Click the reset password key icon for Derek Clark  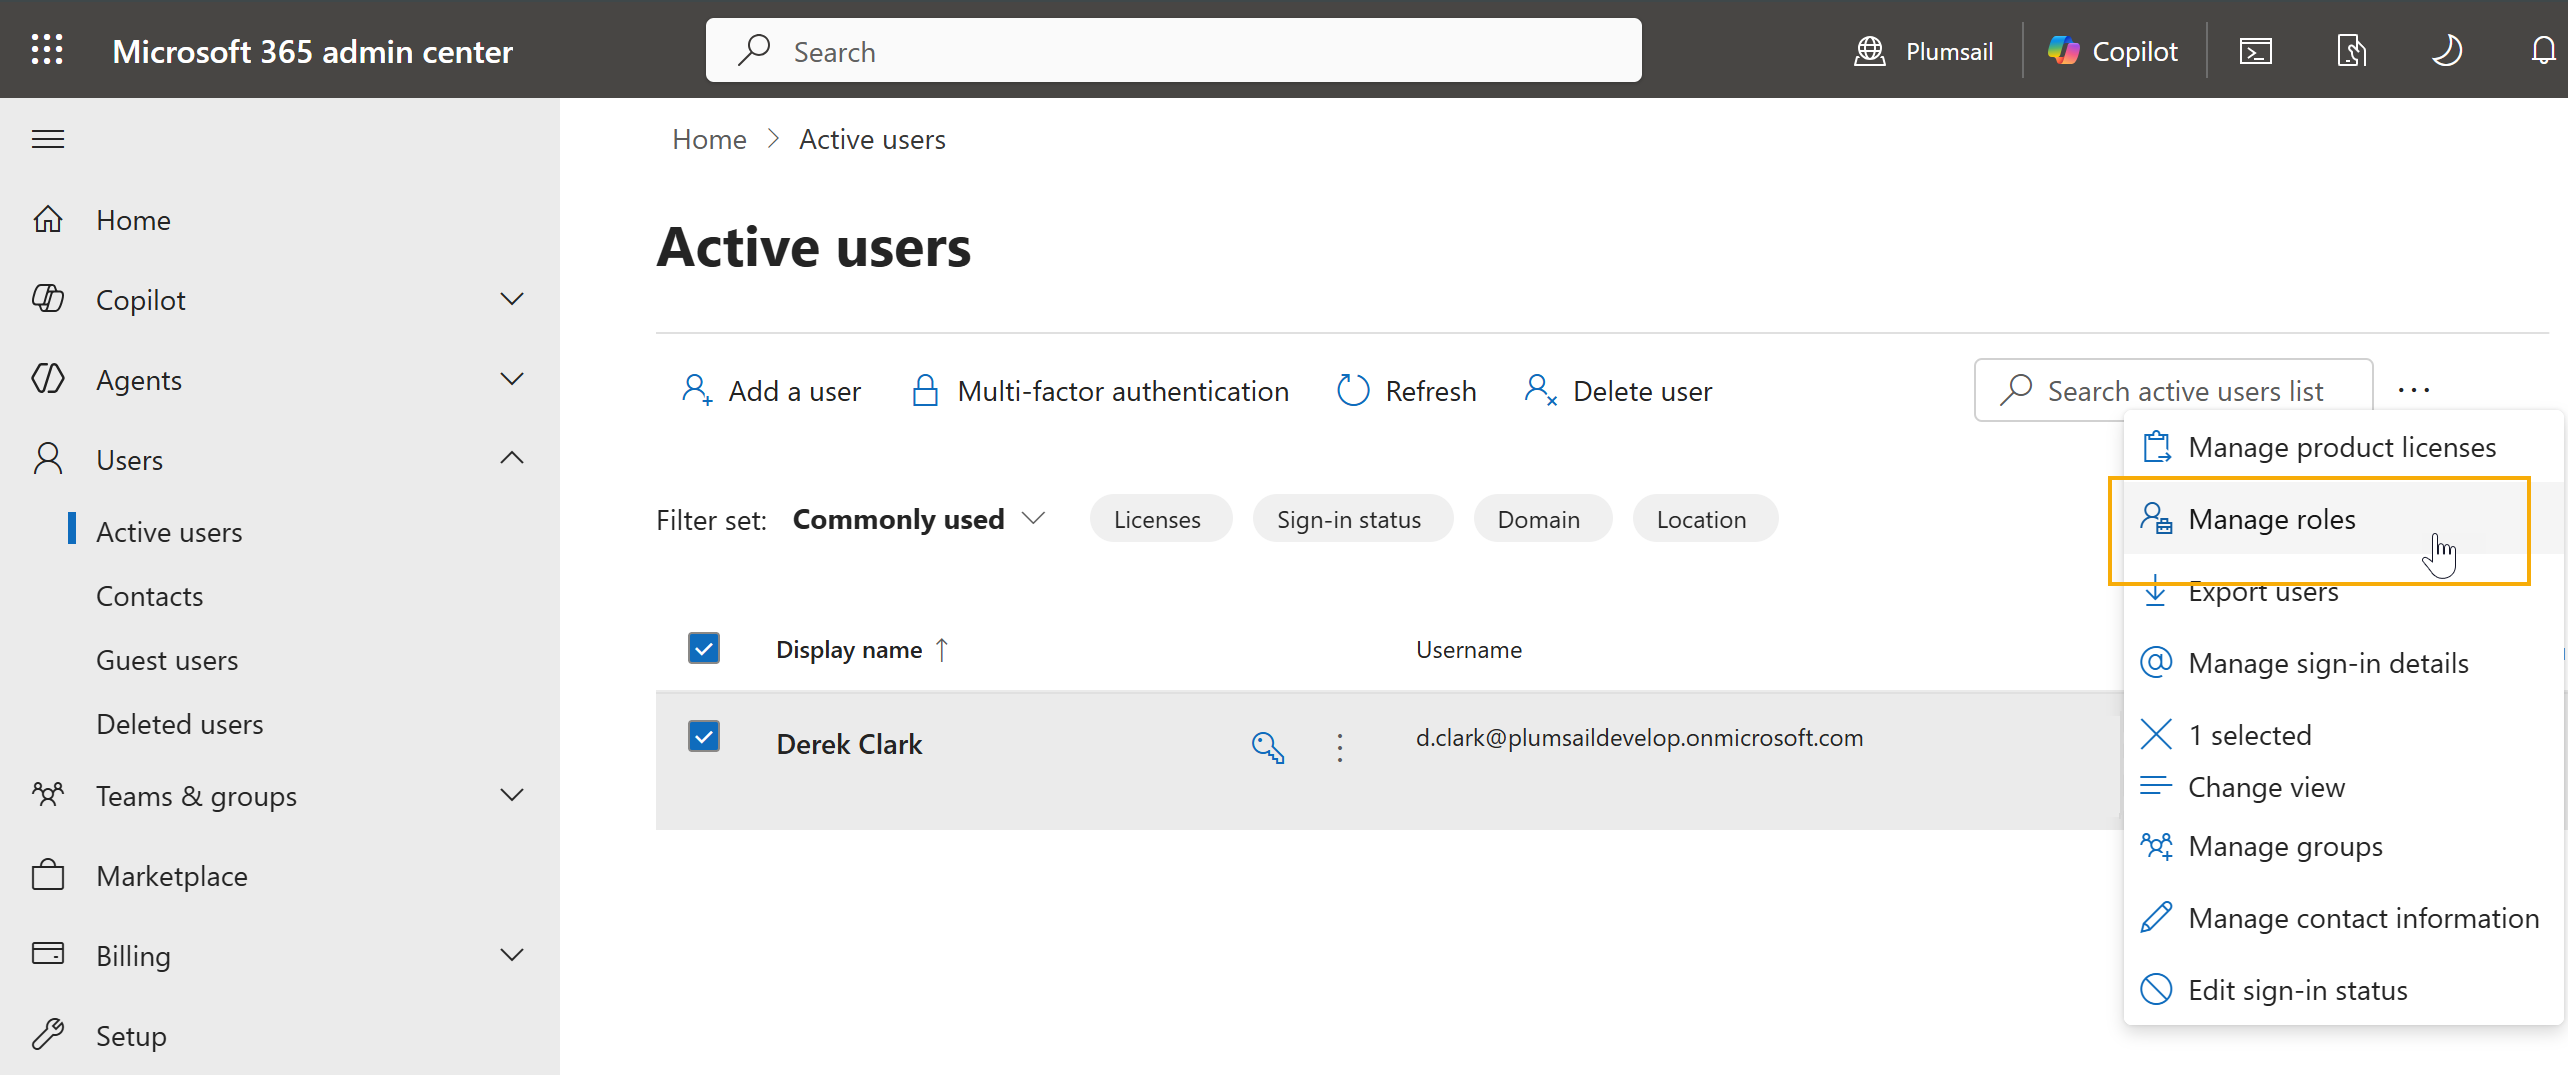(1268, 747)
